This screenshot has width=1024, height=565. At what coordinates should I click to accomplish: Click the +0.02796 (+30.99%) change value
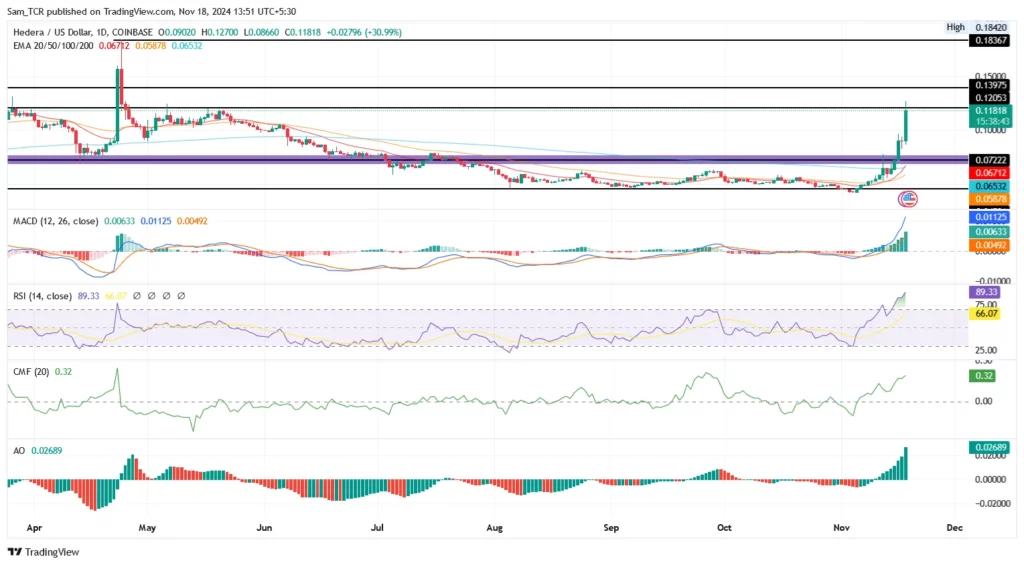point(364,32)
